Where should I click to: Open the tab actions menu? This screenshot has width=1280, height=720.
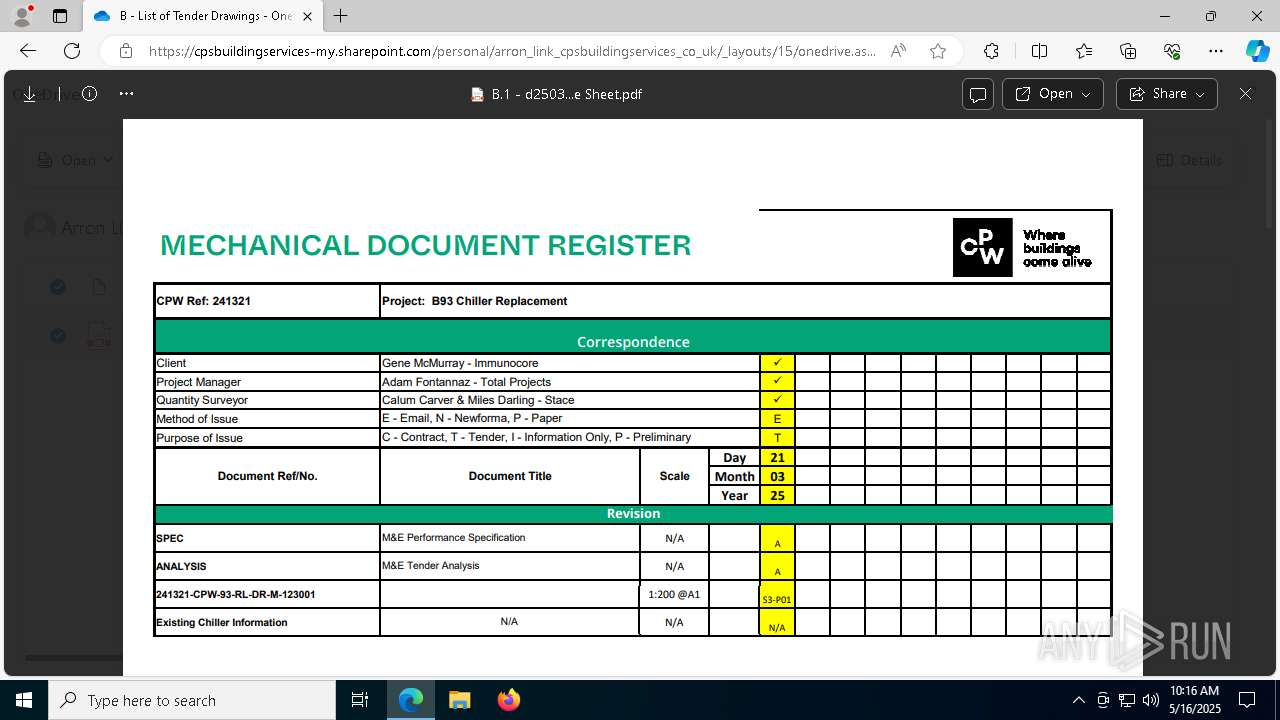click(60, 16)
